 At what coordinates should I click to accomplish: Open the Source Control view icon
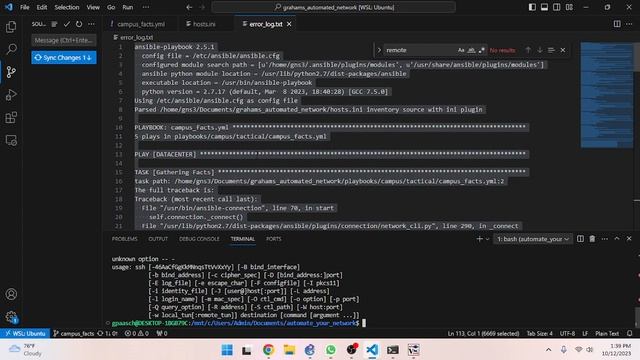[x=11, y=72]
